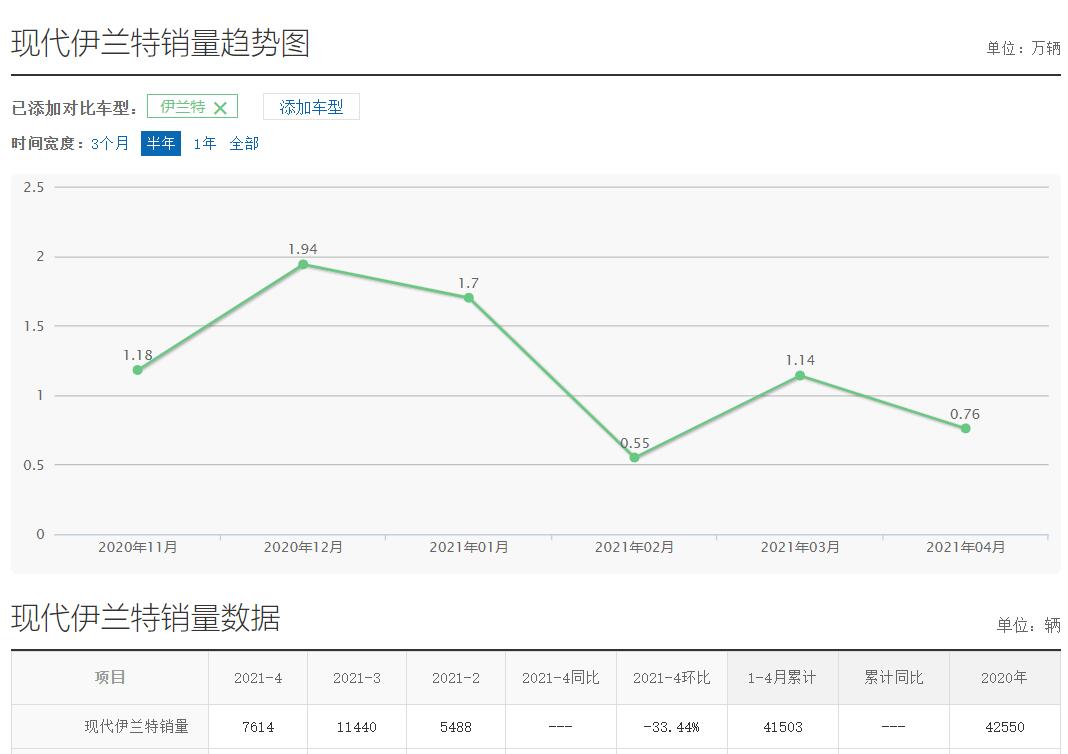Click the 2021-2 column header
Viewport: 1068px width, 754px height.
pyautogui.click(x=456, y=678)
